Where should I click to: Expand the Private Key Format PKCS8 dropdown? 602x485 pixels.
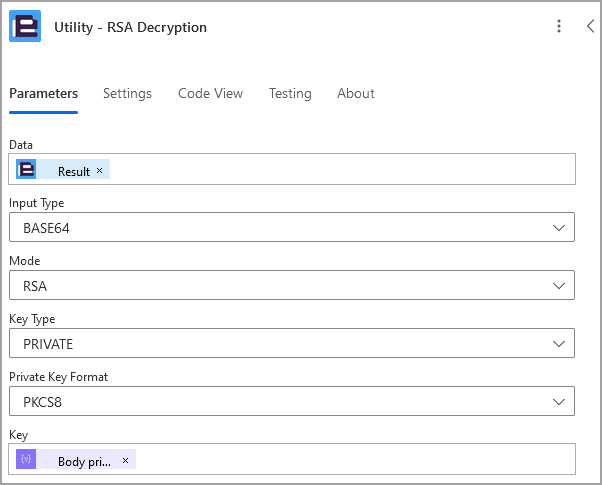coord(292,401)
